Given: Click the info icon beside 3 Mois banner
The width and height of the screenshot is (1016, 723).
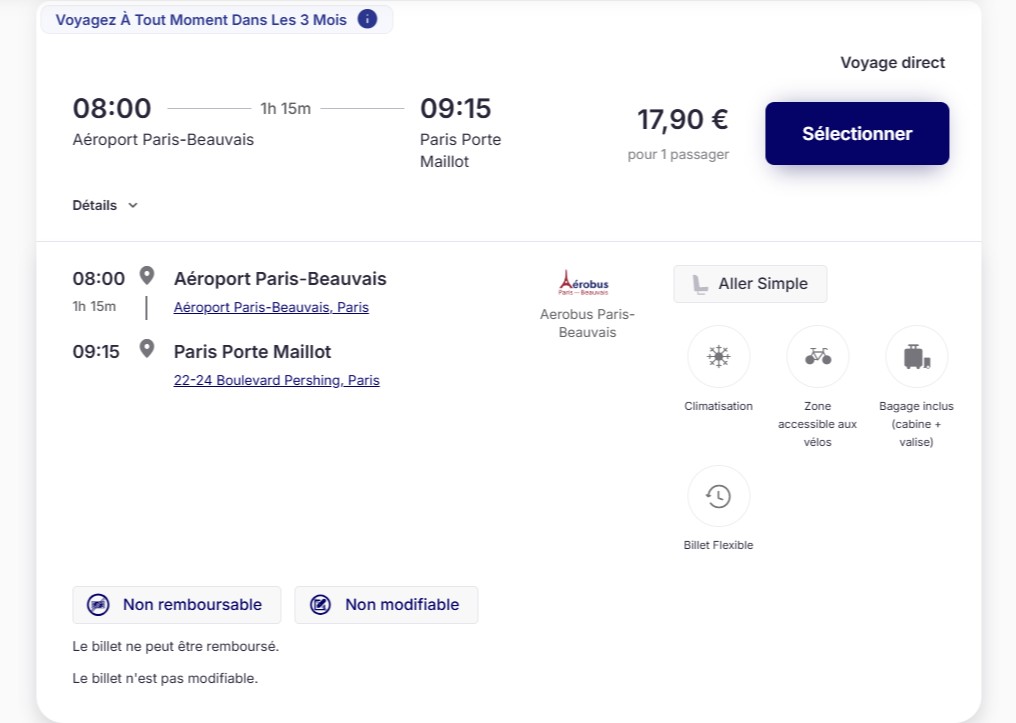Looking at the screenshot, I should [367, 19].
